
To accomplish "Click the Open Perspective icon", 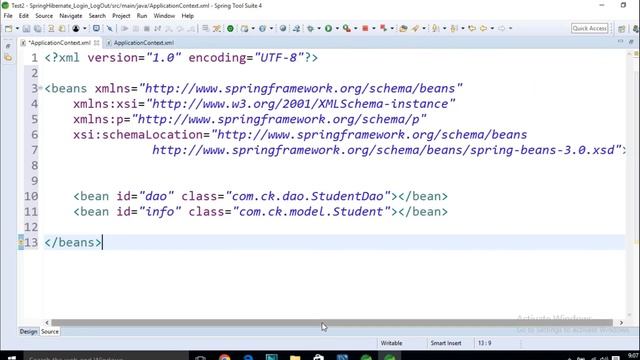I will 622,29.
